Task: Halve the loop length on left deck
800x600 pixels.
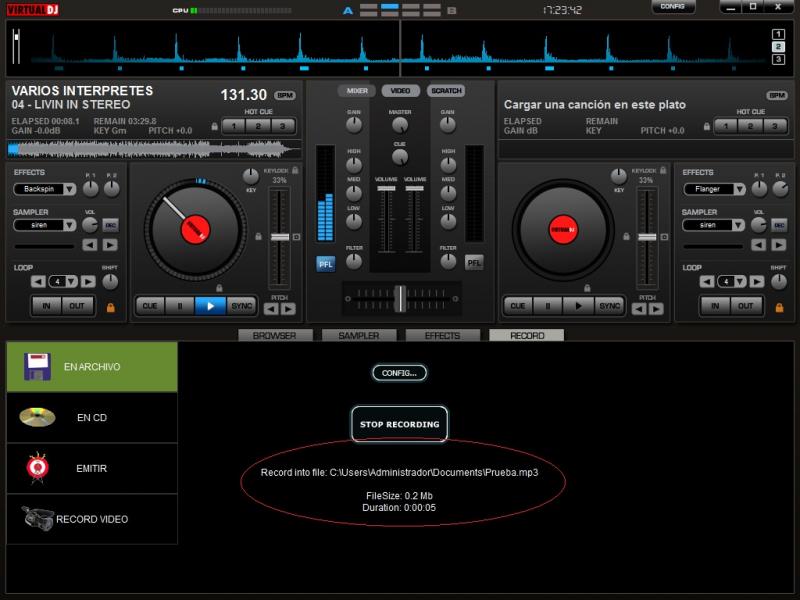Action: (38, 282)
